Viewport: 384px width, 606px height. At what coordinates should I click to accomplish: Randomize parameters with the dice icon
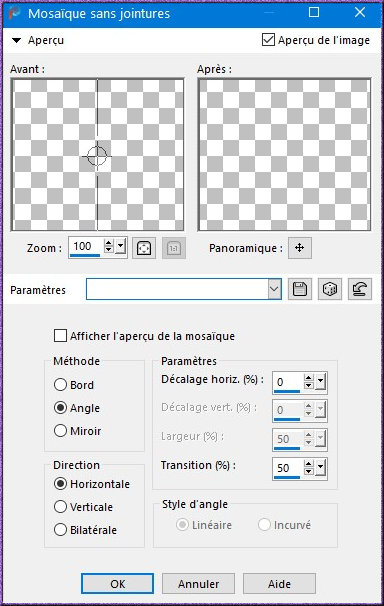[x=330, y=289]
